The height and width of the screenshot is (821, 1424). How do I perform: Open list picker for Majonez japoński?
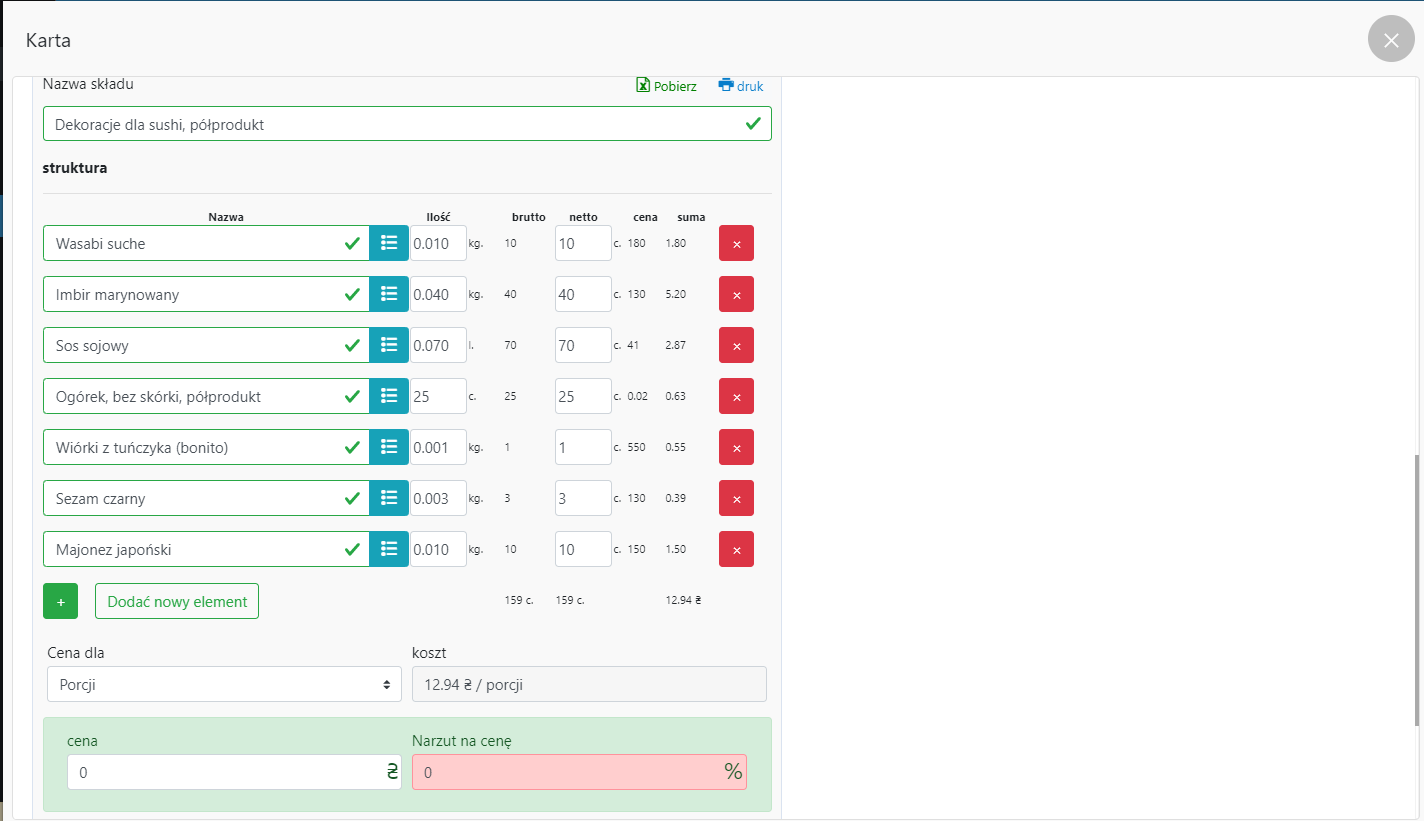[389, 549]
